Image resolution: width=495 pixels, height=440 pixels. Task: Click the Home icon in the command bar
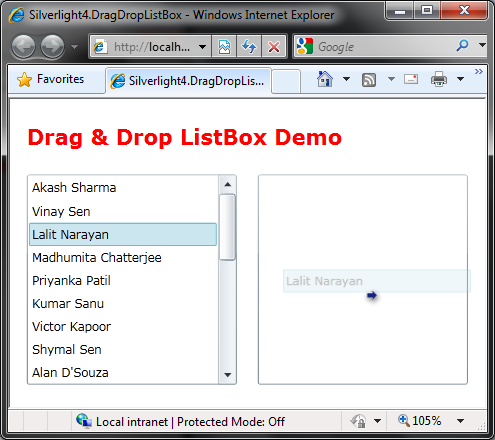tap(325, 79)
